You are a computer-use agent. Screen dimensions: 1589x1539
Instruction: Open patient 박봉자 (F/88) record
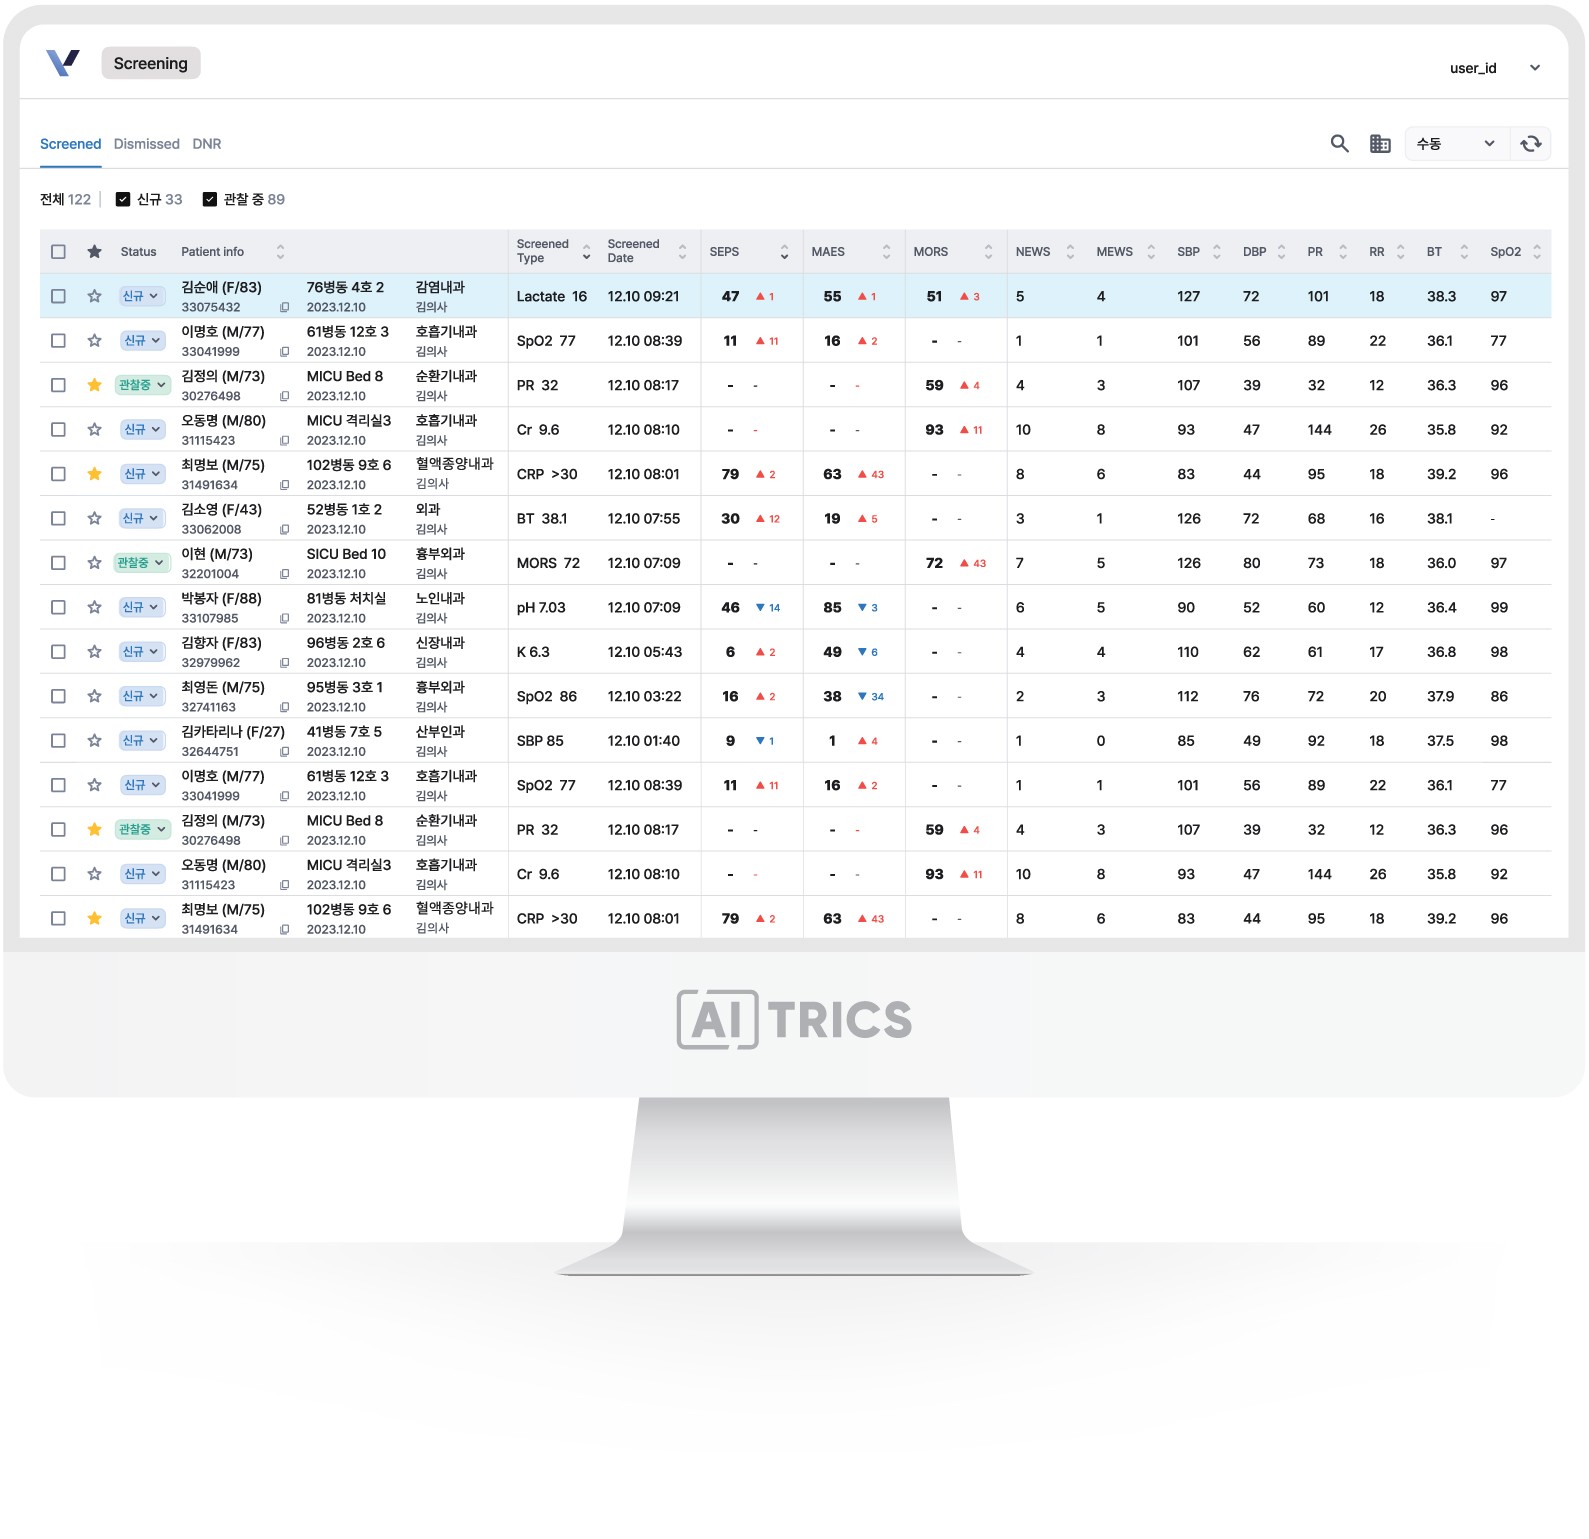[x=221, y=598]
